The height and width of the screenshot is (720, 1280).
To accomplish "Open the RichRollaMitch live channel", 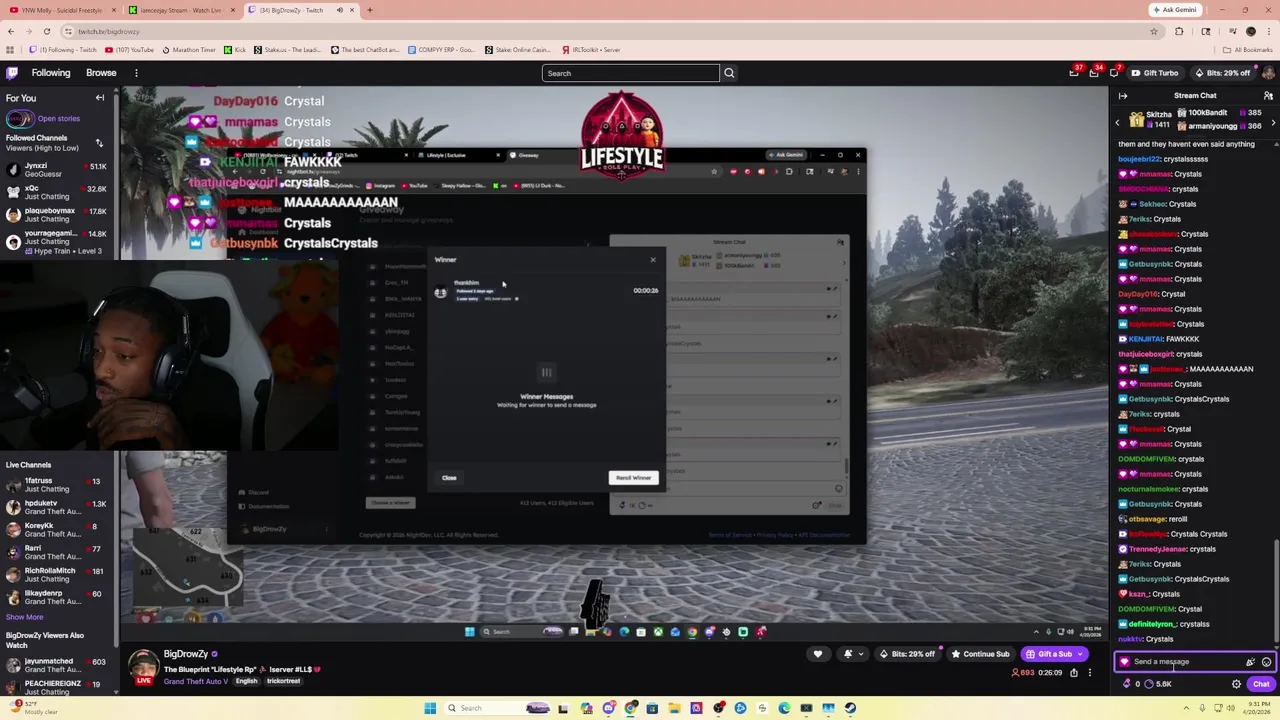I will (56, 575).
